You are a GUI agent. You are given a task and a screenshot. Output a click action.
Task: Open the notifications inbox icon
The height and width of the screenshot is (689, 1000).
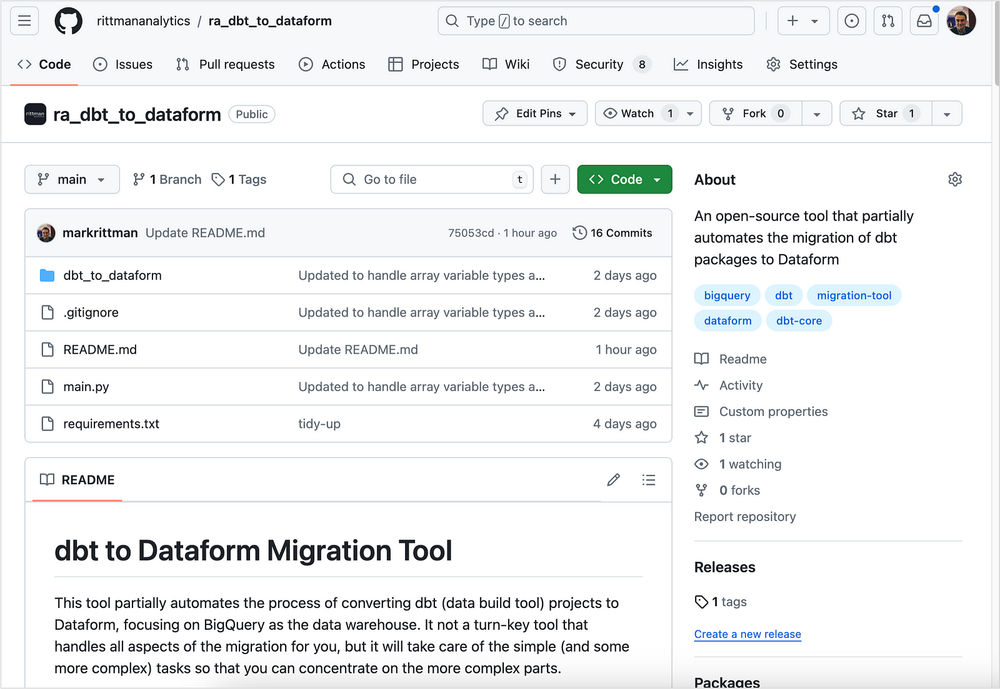pyautogui.click(x=924, y=21)
